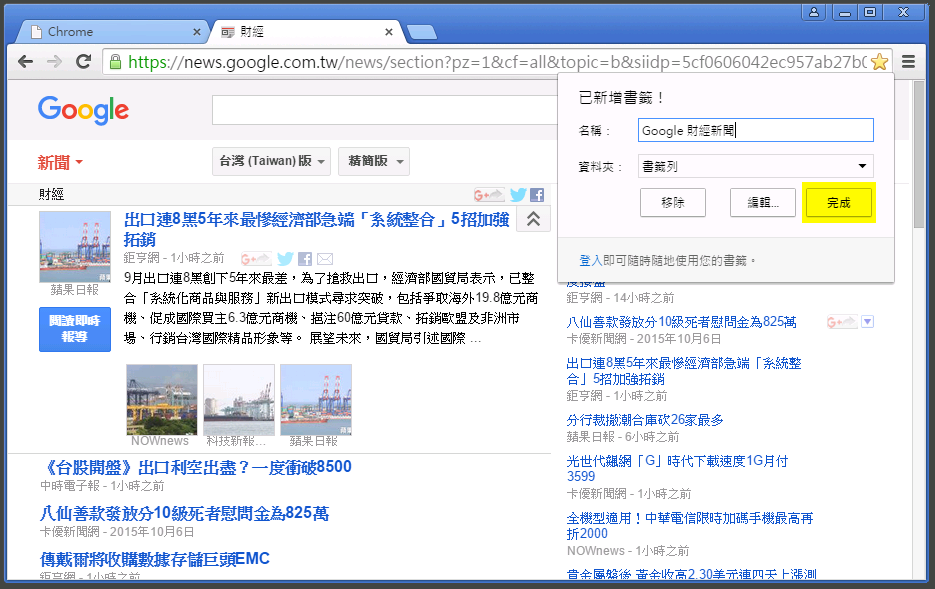
Task: Email the top story with envelope icon
Action: 325,259
